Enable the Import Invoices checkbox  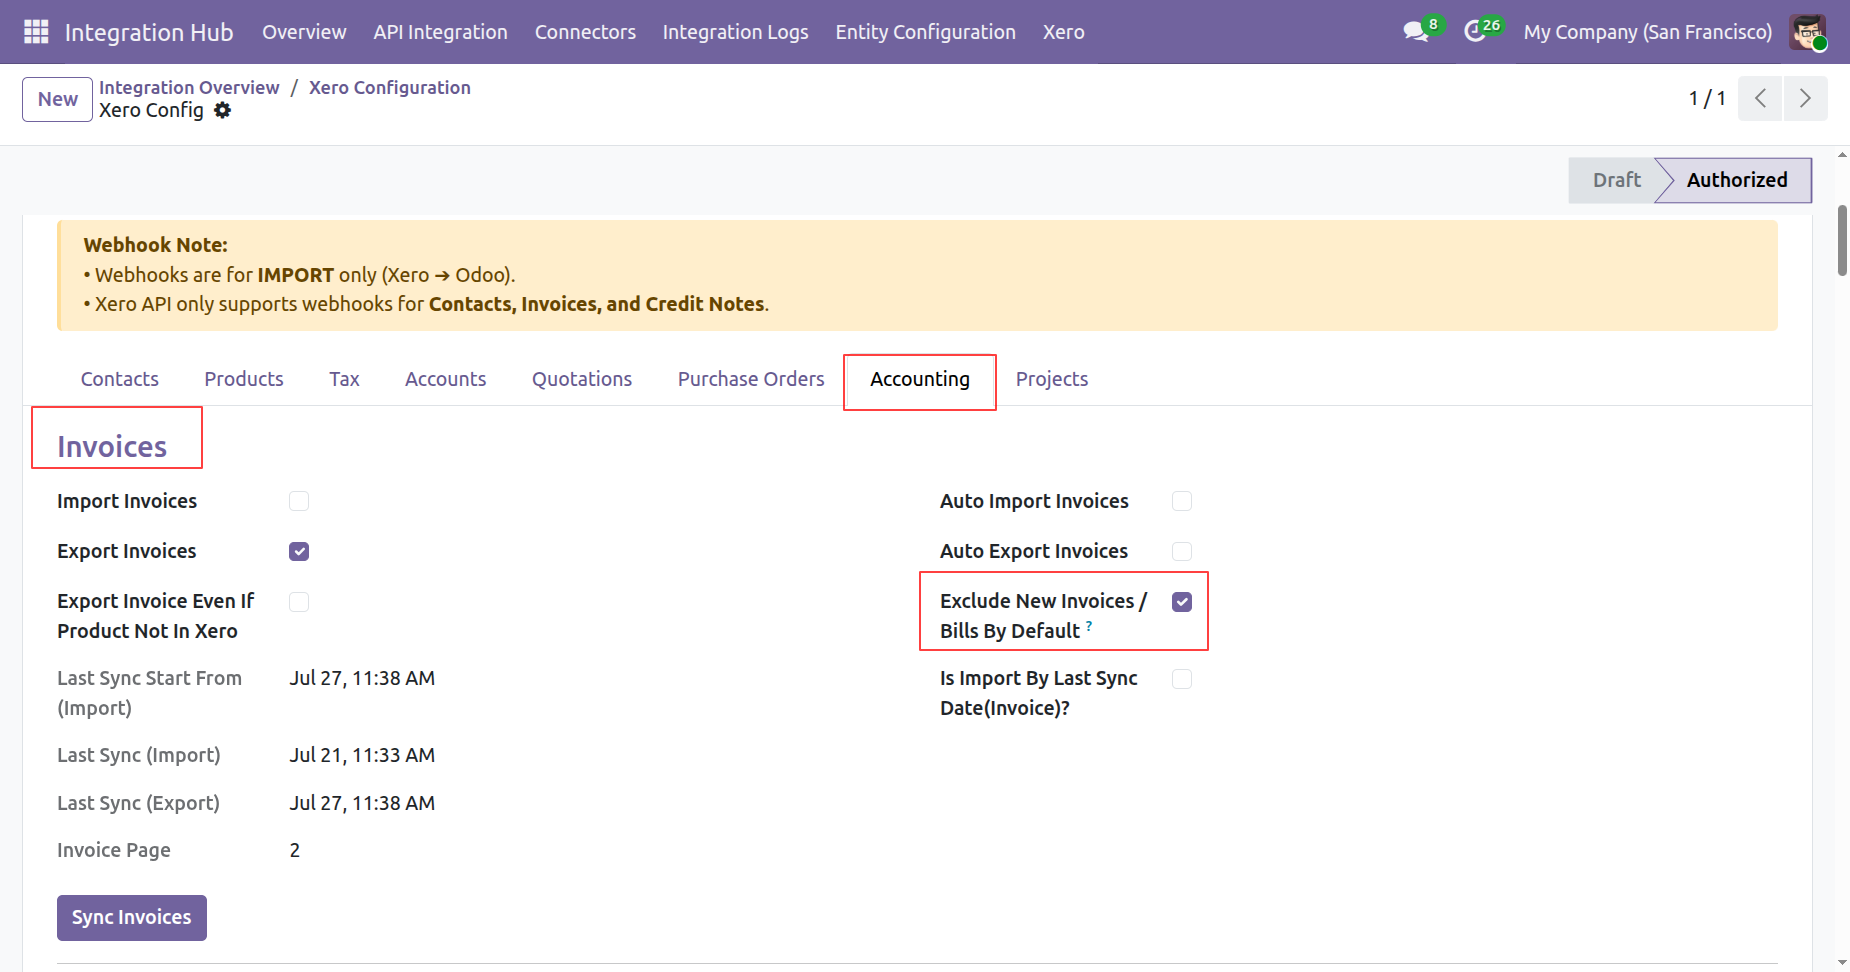(299, 501)
